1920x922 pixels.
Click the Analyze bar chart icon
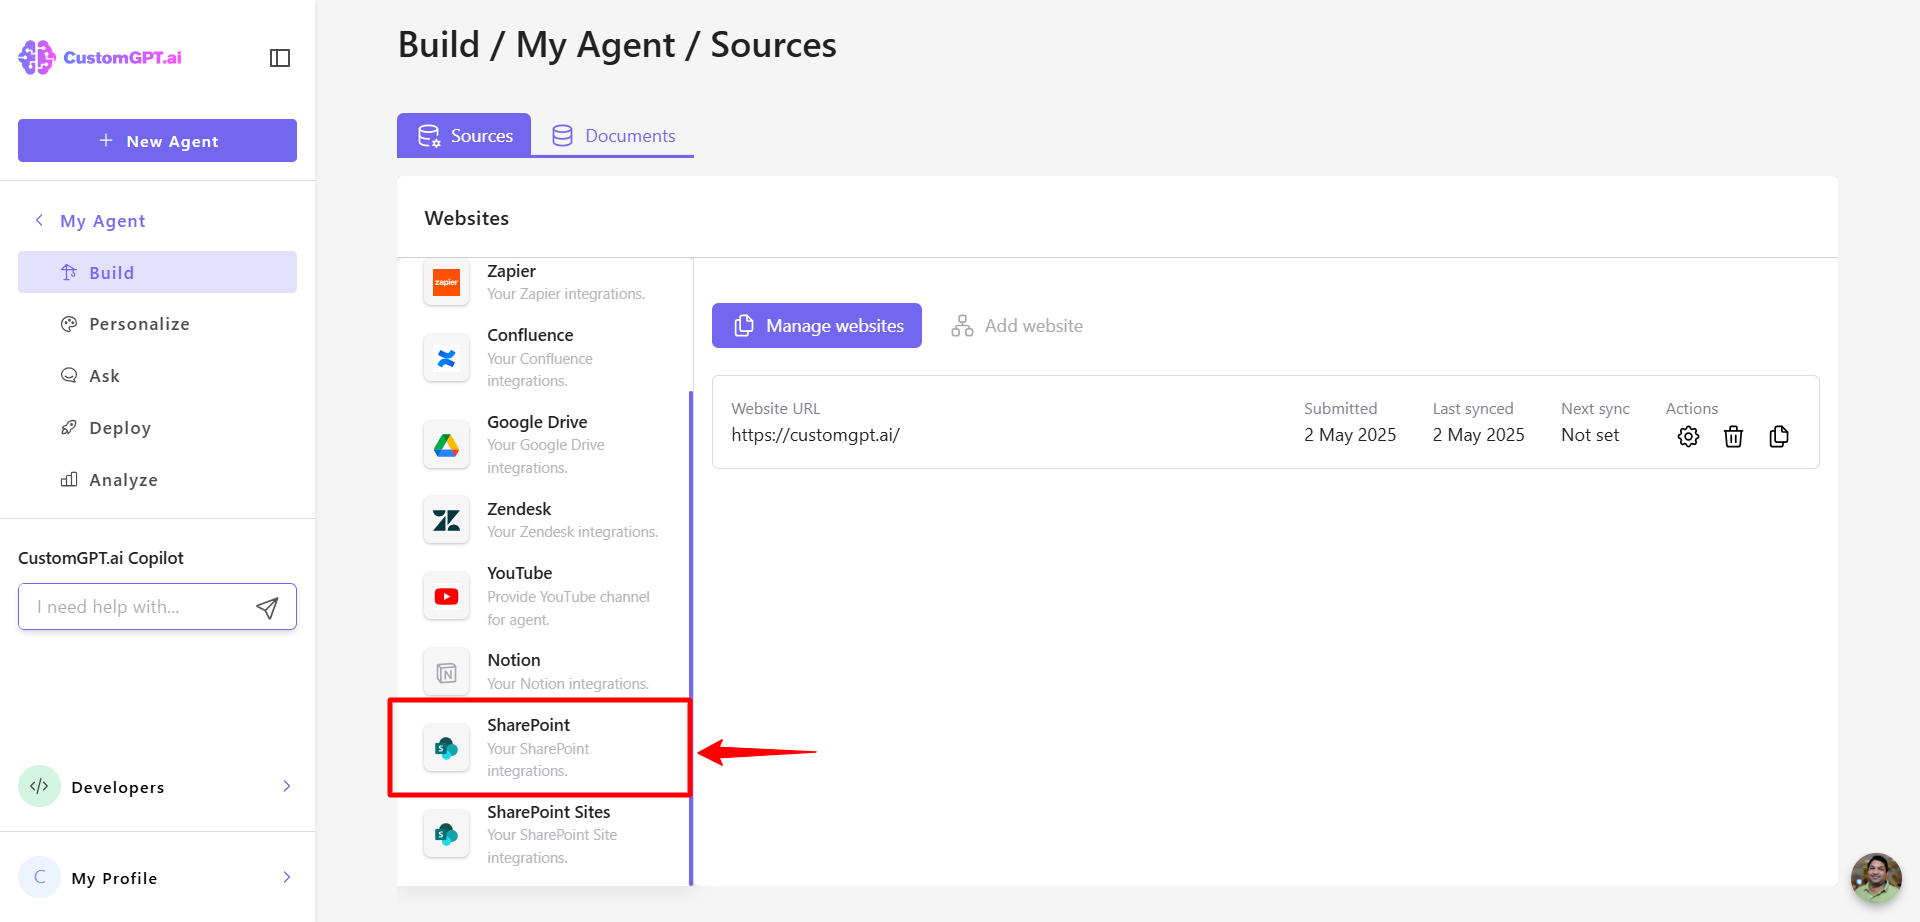(x=69, y=480)
